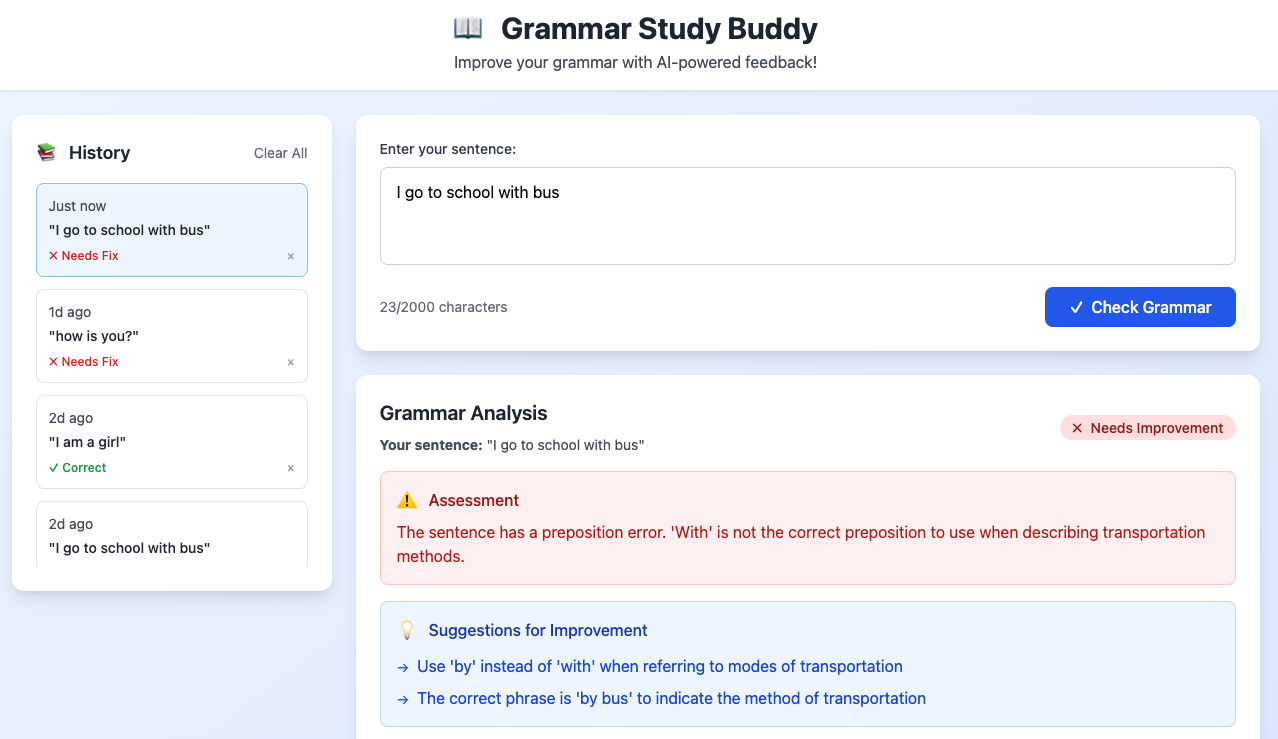Focus the sentence input text box
Screen dimensions: 1278x739
(x=807, y=215)
